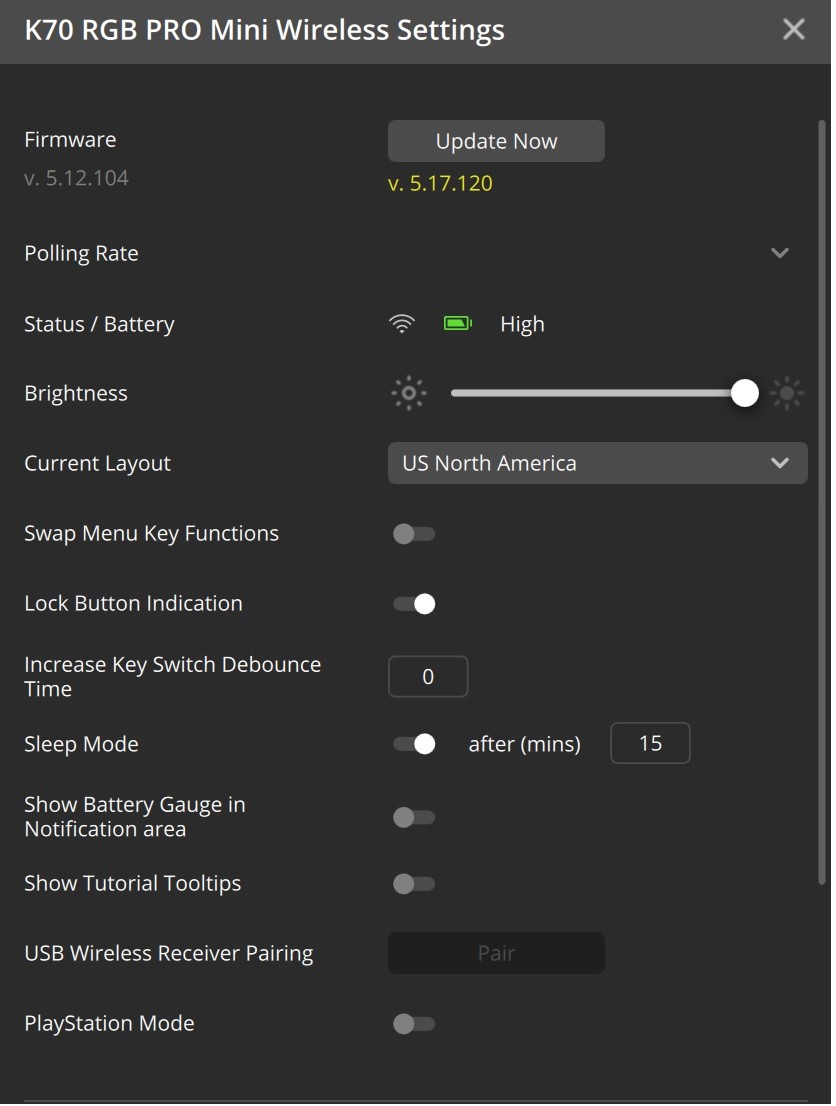Click the sleep minutes input showing 15

650,743
